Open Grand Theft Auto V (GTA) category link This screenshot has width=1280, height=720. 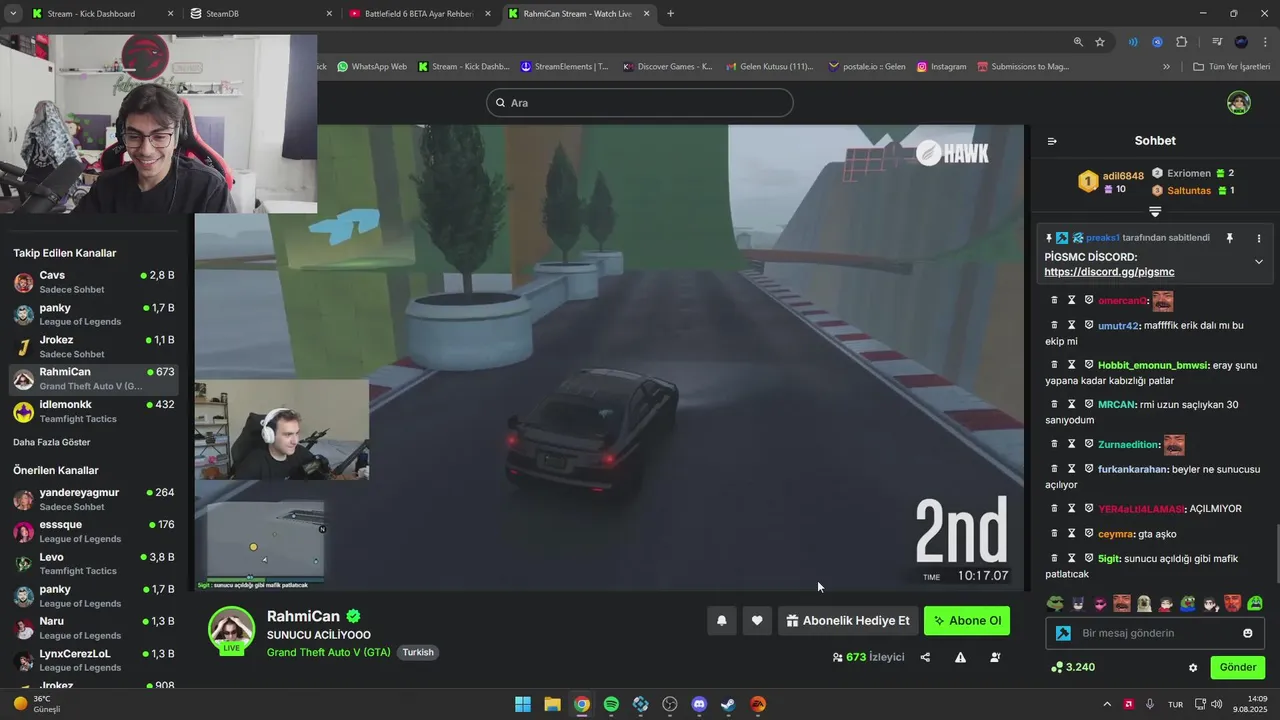point(328,652)
